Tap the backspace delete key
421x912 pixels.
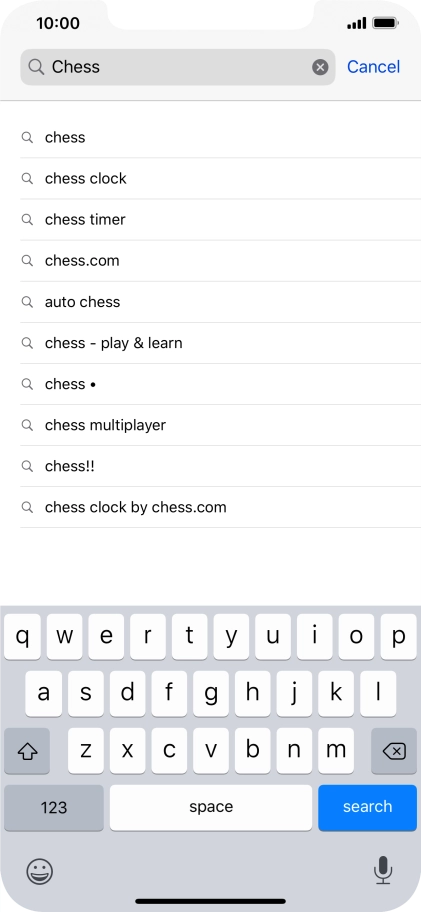(x=394, y=751)
